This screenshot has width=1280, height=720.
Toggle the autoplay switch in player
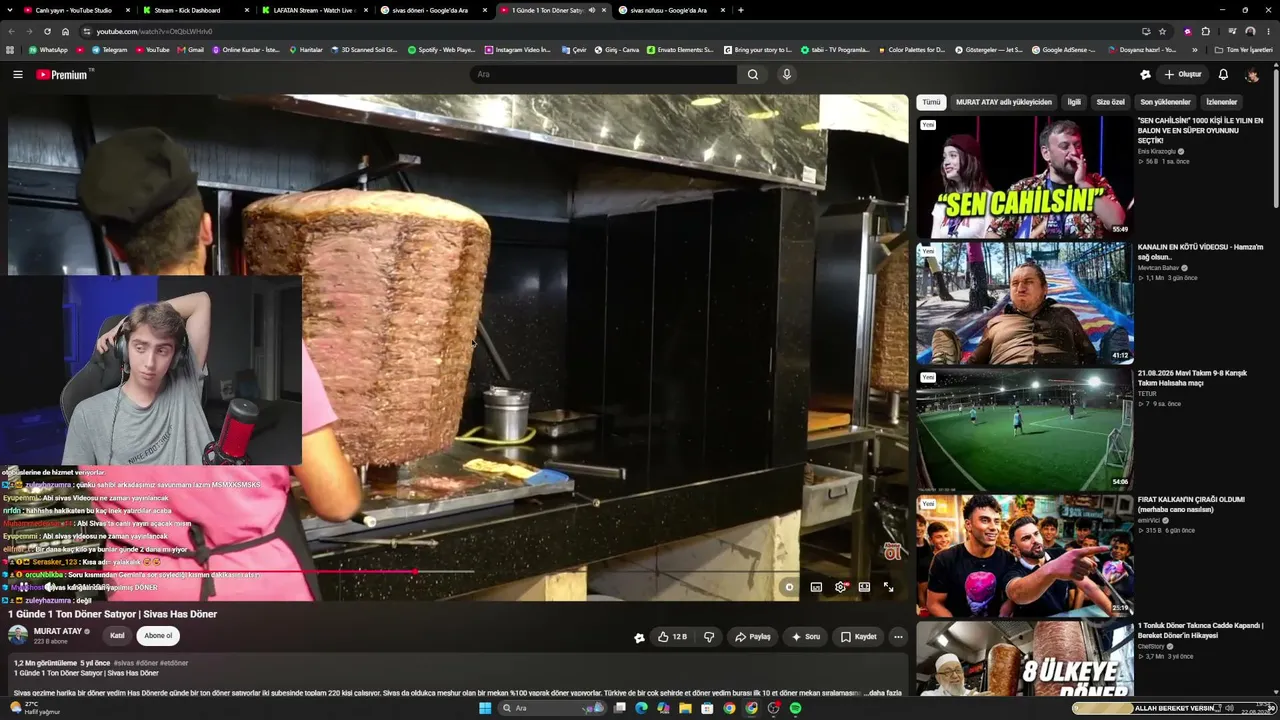click(788, 587)
